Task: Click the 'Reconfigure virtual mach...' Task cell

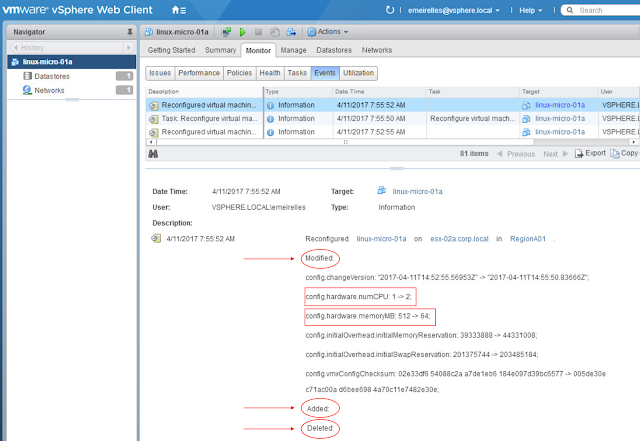Action: pos(472,119)
